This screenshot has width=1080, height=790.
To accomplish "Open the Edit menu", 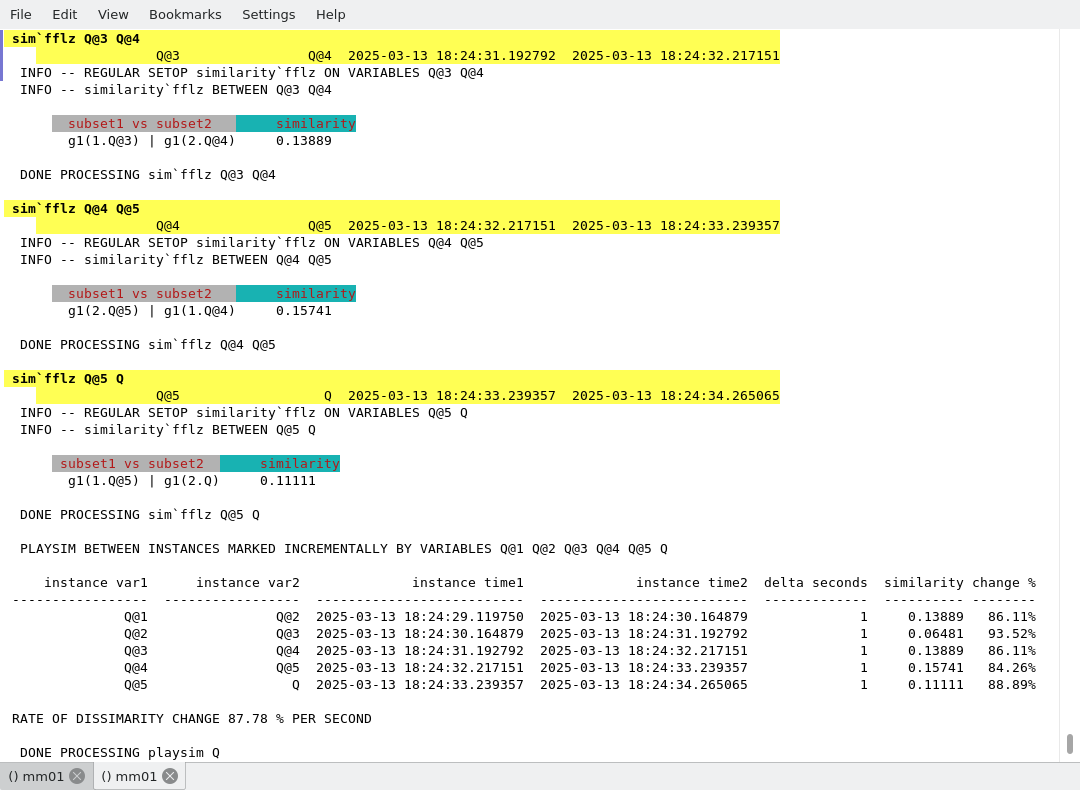I will (x=64, y=14).
